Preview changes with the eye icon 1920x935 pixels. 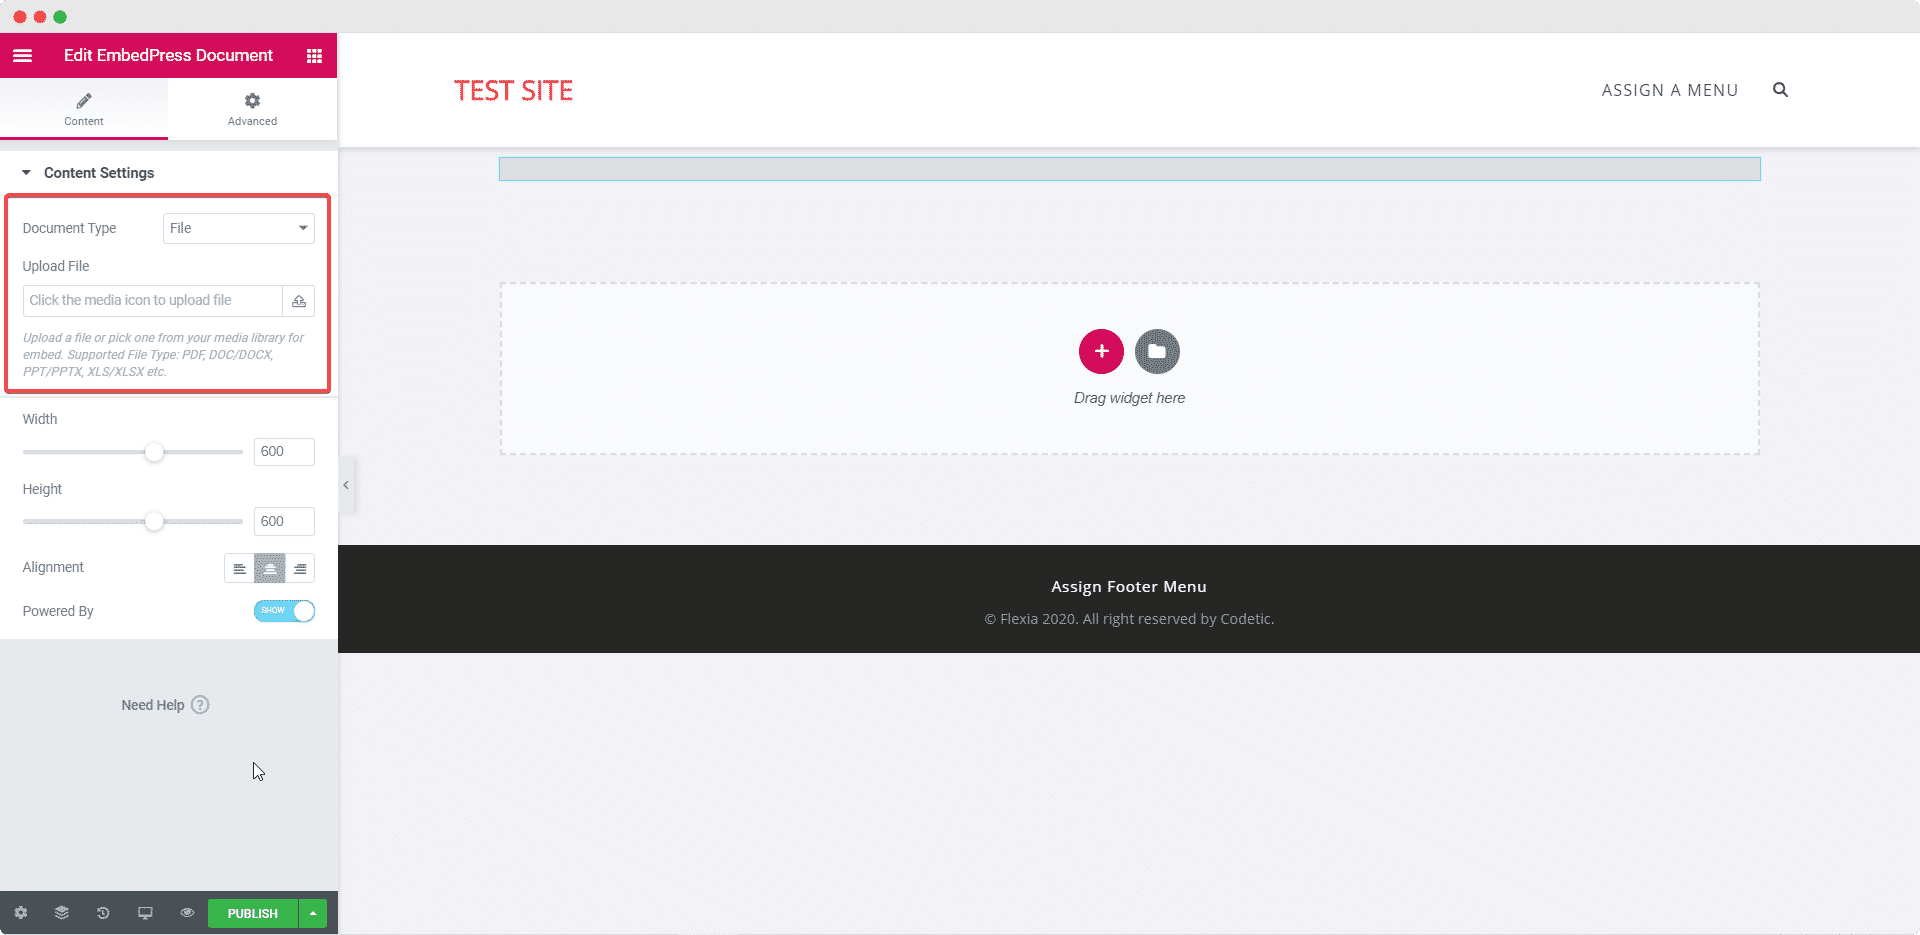(x=187, y=913)
